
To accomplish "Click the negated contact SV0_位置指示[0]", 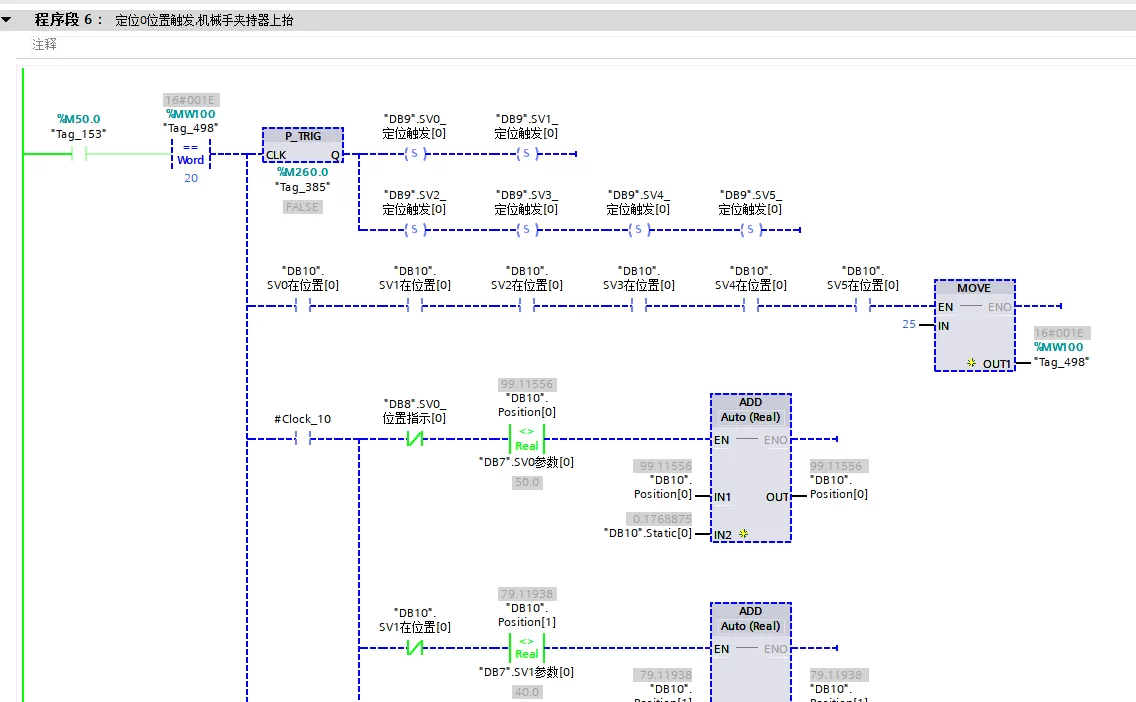I will coord(414,438).
